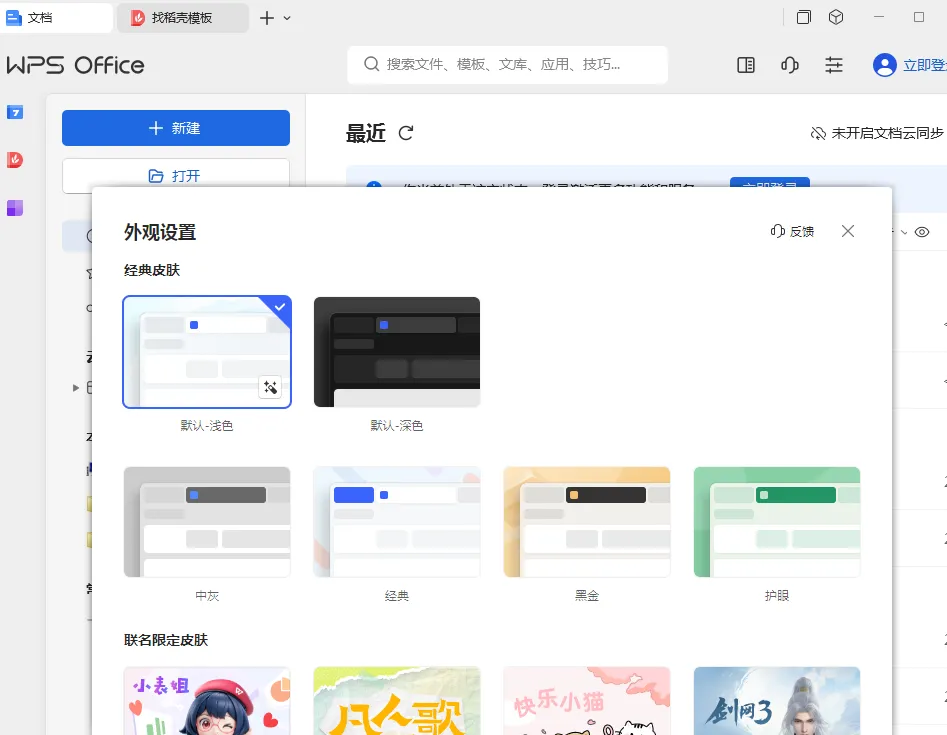Enable the 护眼 eye-protection skin
Viewport: 947px width, 735px height.
776,521
